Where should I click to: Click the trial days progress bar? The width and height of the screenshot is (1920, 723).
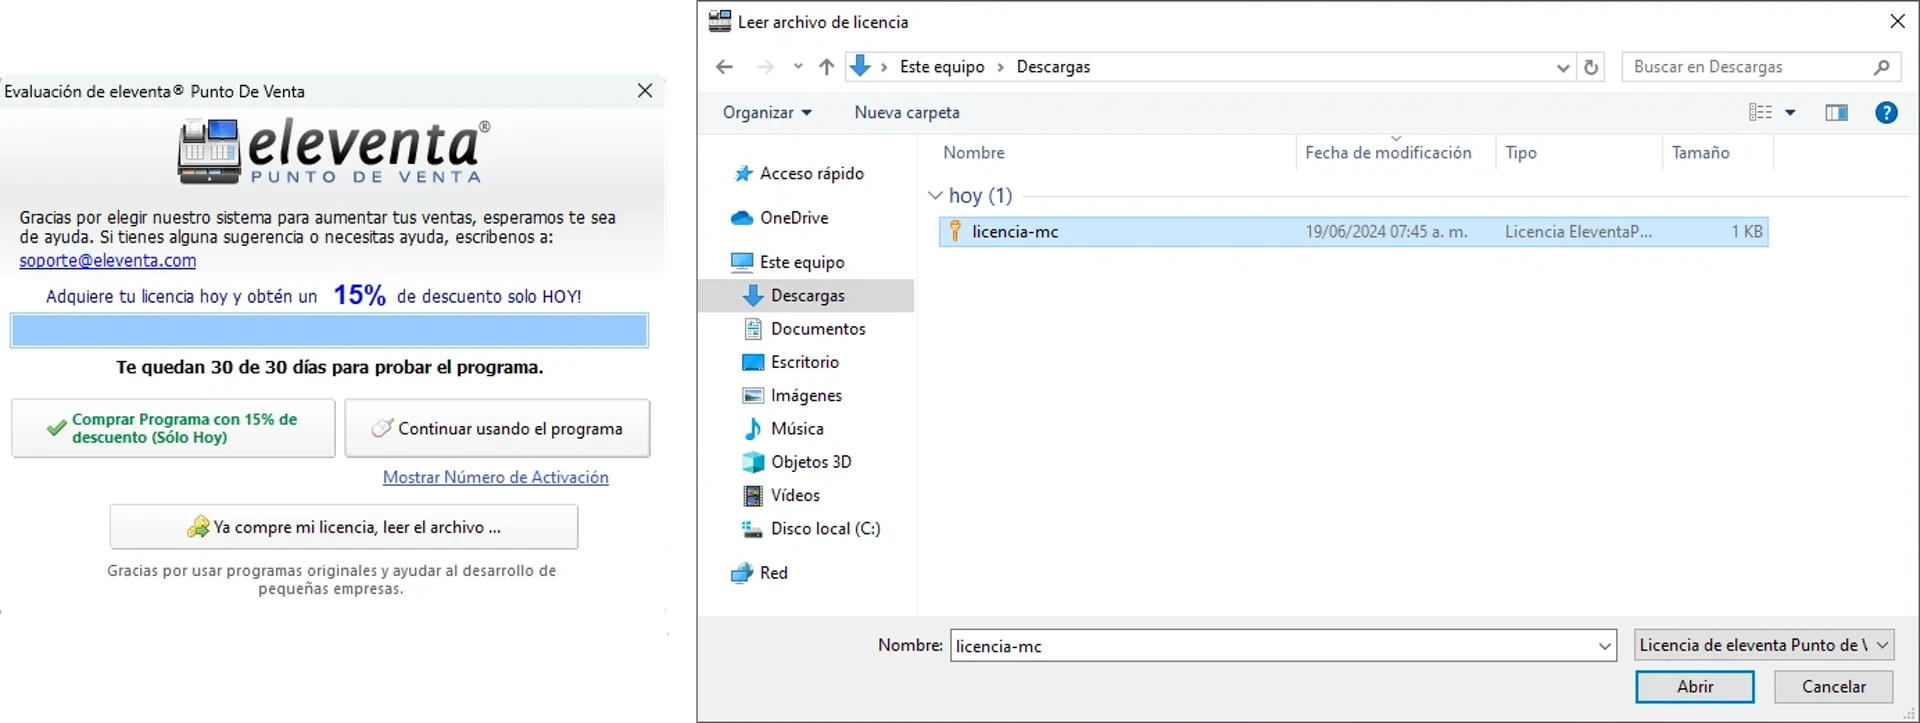(329, 331)
